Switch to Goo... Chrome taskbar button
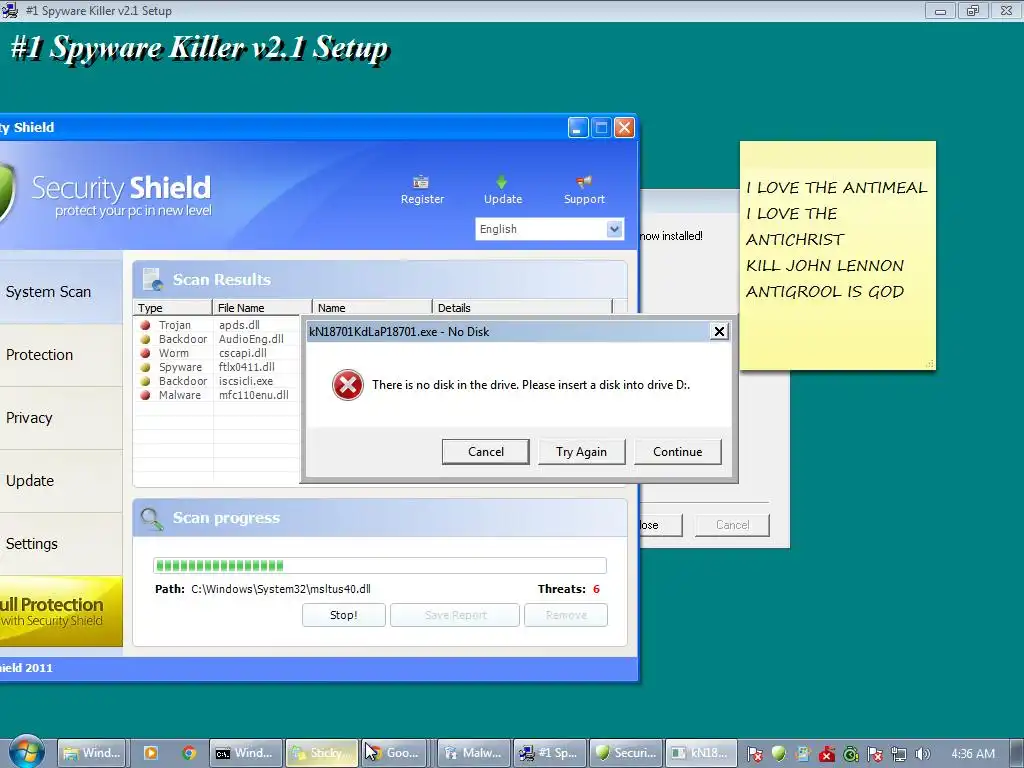The width and height of the screenshot is (1024, 768). [x=394, y=753]
